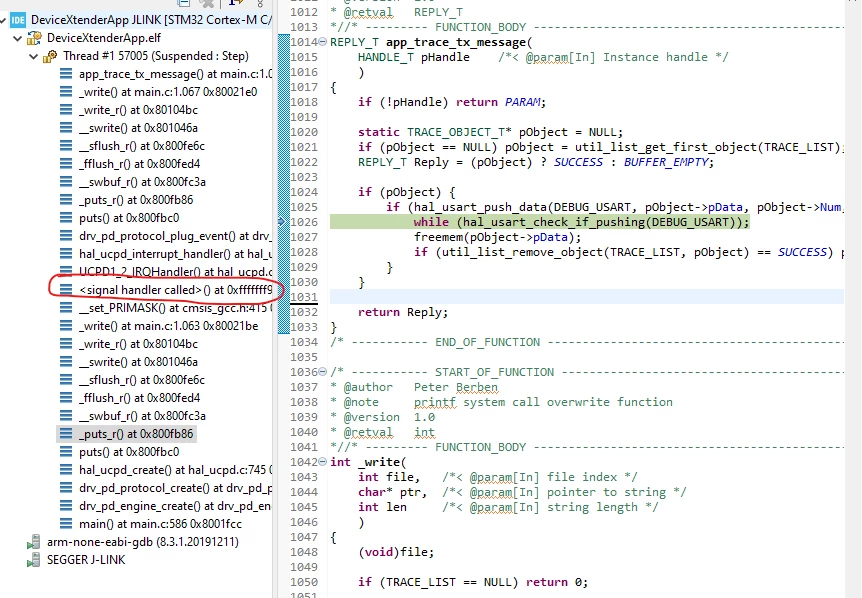862x598 pixels.
Task: Click the blue range indicator bar beside code
Action: (x=284, y=184)
